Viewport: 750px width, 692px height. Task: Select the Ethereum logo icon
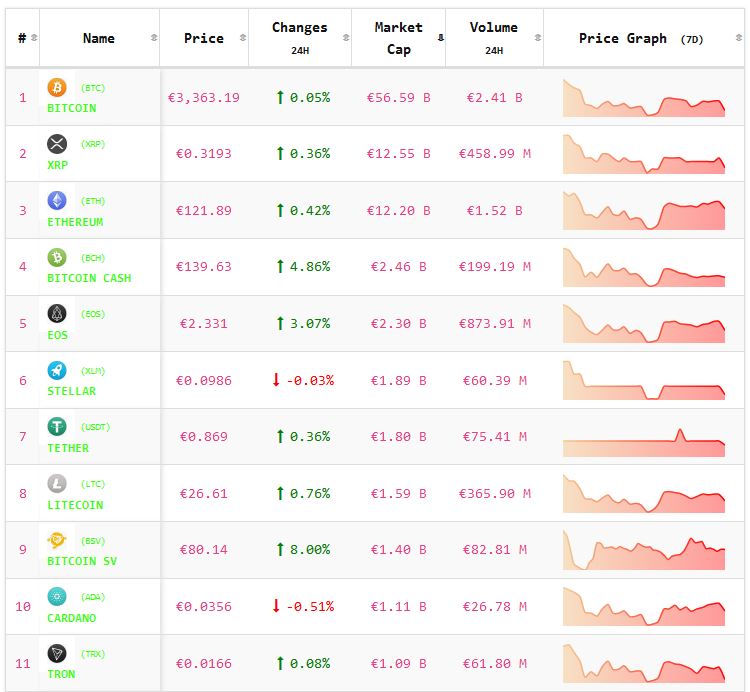(x=57, y=201)
